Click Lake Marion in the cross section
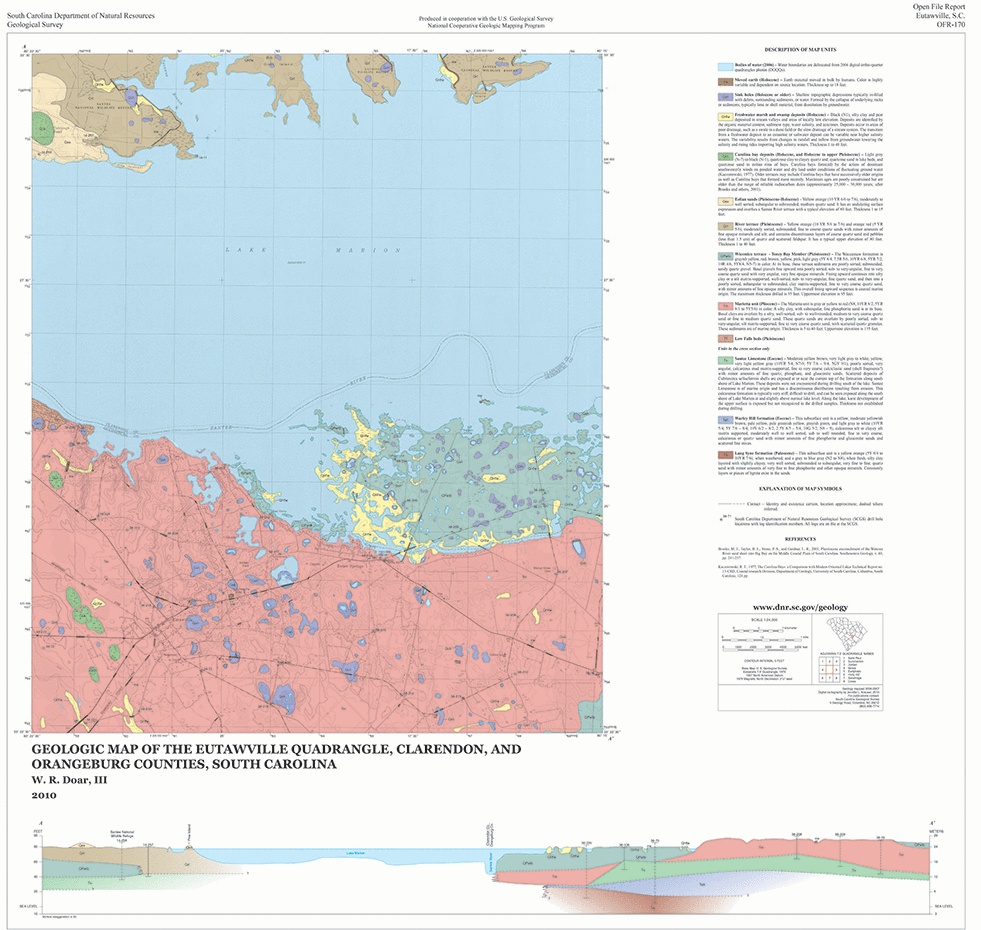This screenshot has width=981, height=930. click(357, 853)
